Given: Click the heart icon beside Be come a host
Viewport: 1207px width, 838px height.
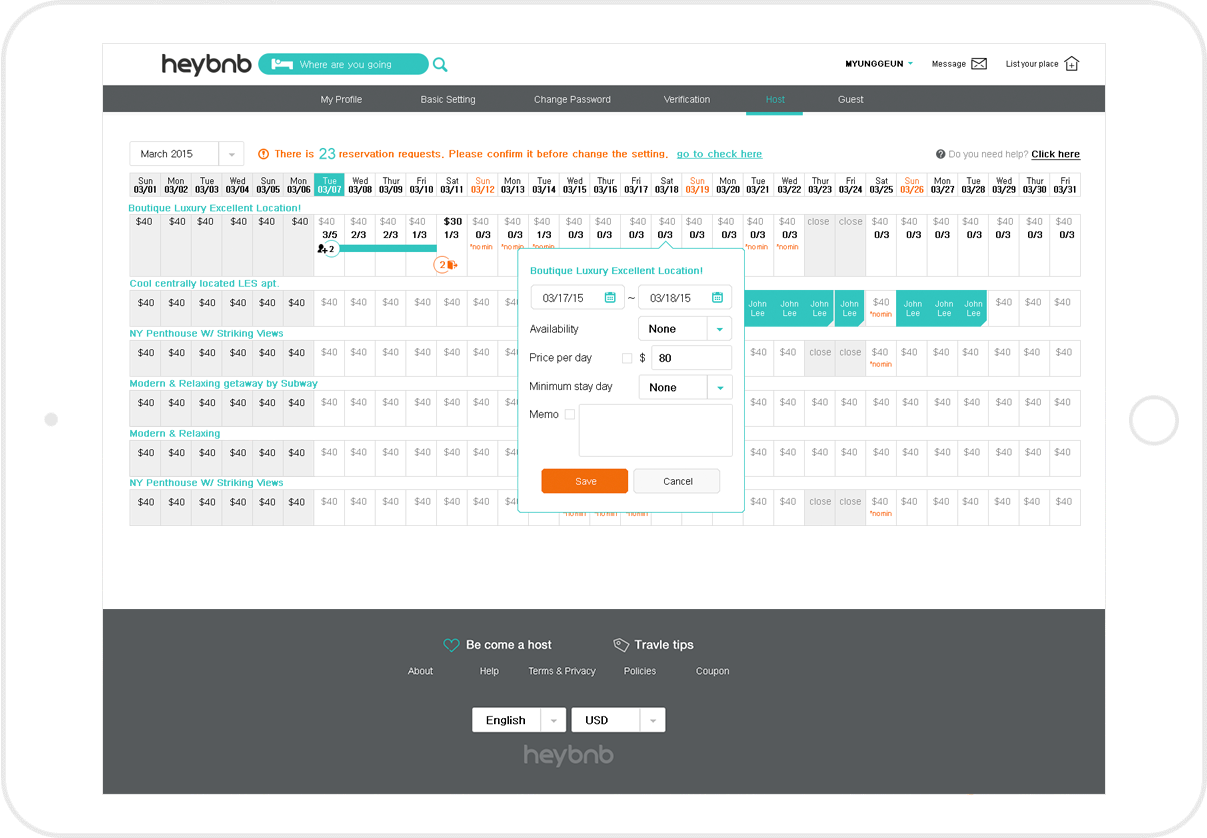Looking at the screenshot, I should pyautogui.click(x=451, y=645).
